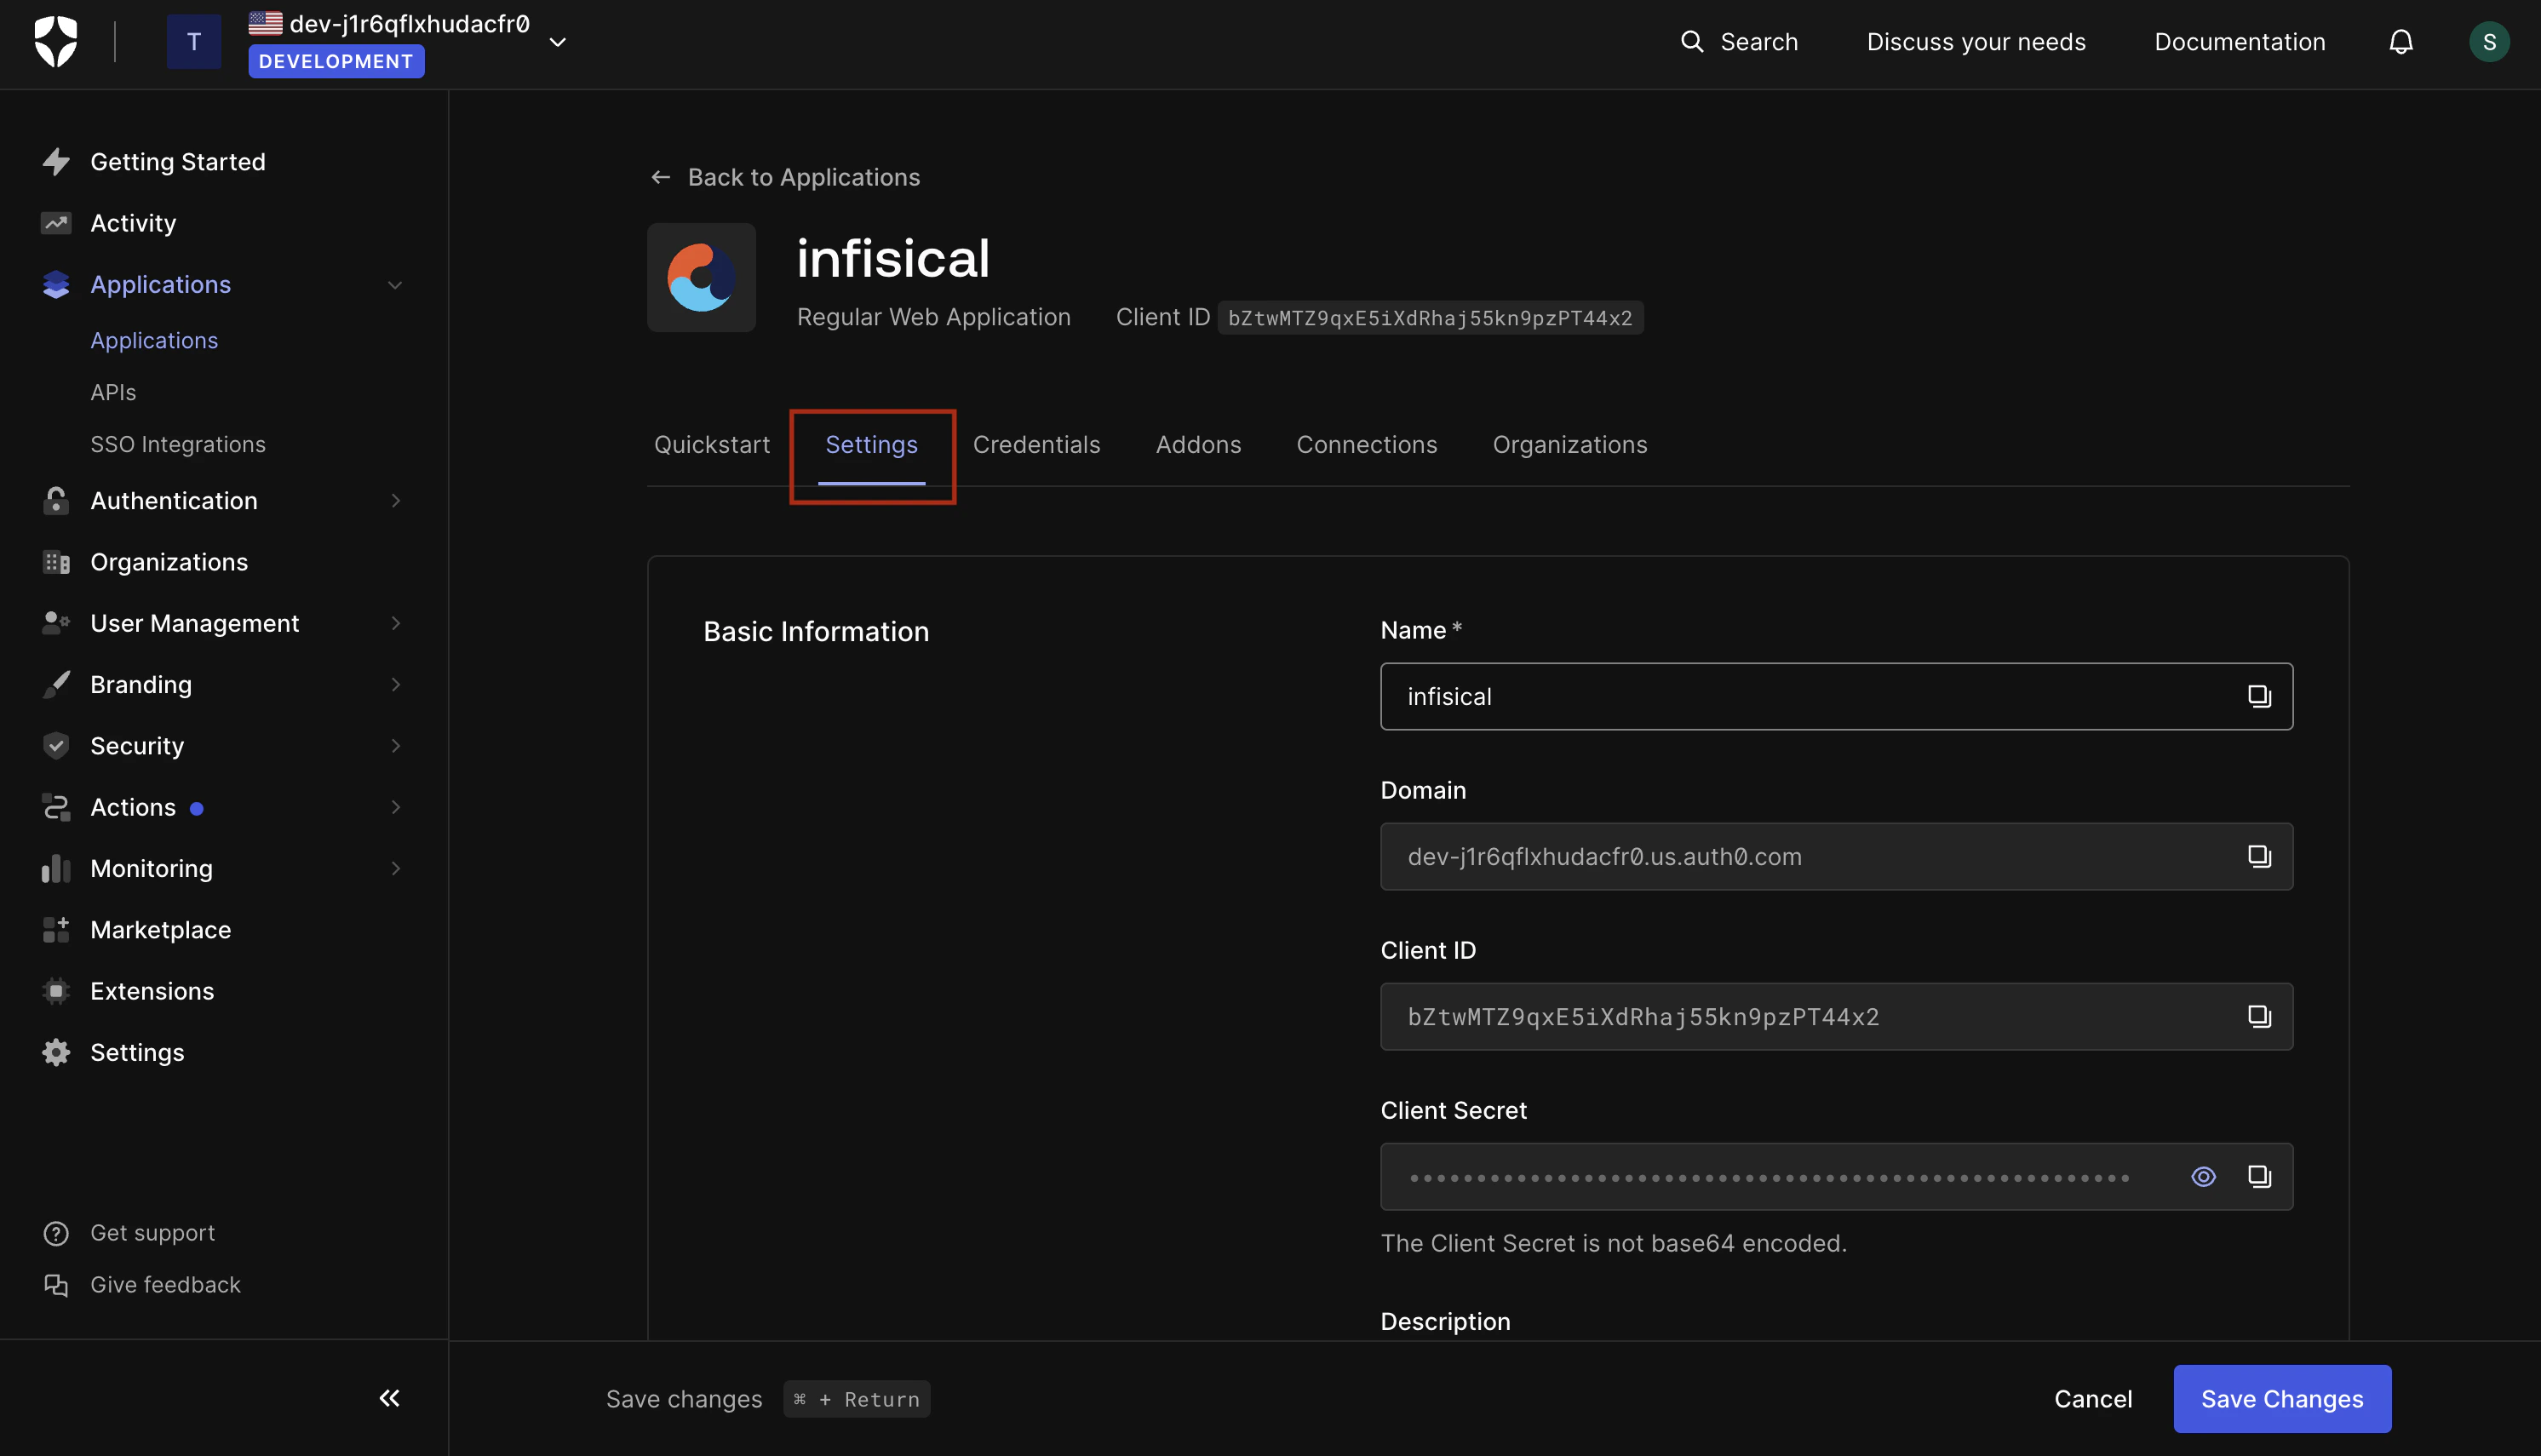The width and height of the screenshot is (2541, 1456).
Task: Click the infisical application logo
Action: tap(701, 277)
